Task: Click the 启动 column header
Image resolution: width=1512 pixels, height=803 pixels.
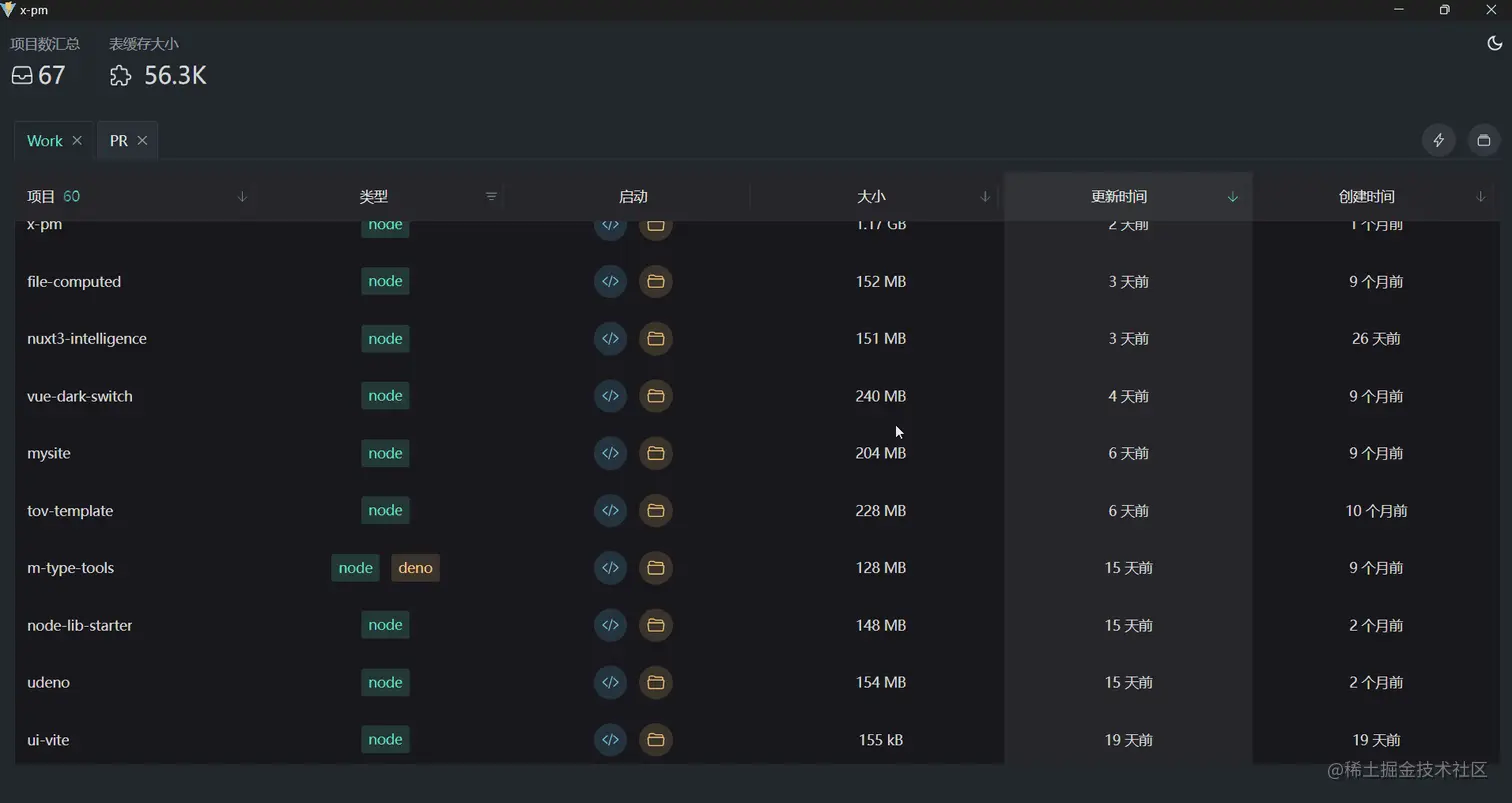Action: (633, 196)
